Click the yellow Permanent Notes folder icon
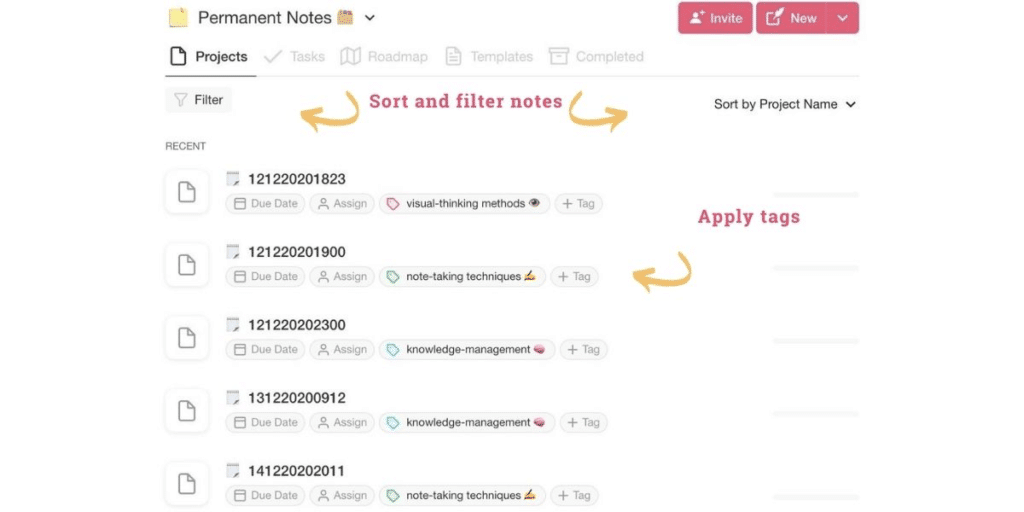 [x=178, y=17]
